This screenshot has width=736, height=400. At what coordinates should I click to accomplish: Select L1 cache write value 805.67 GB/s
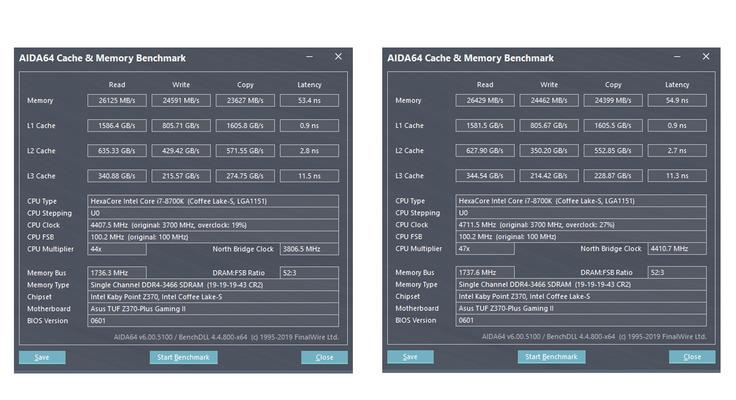tap(549, 125)
